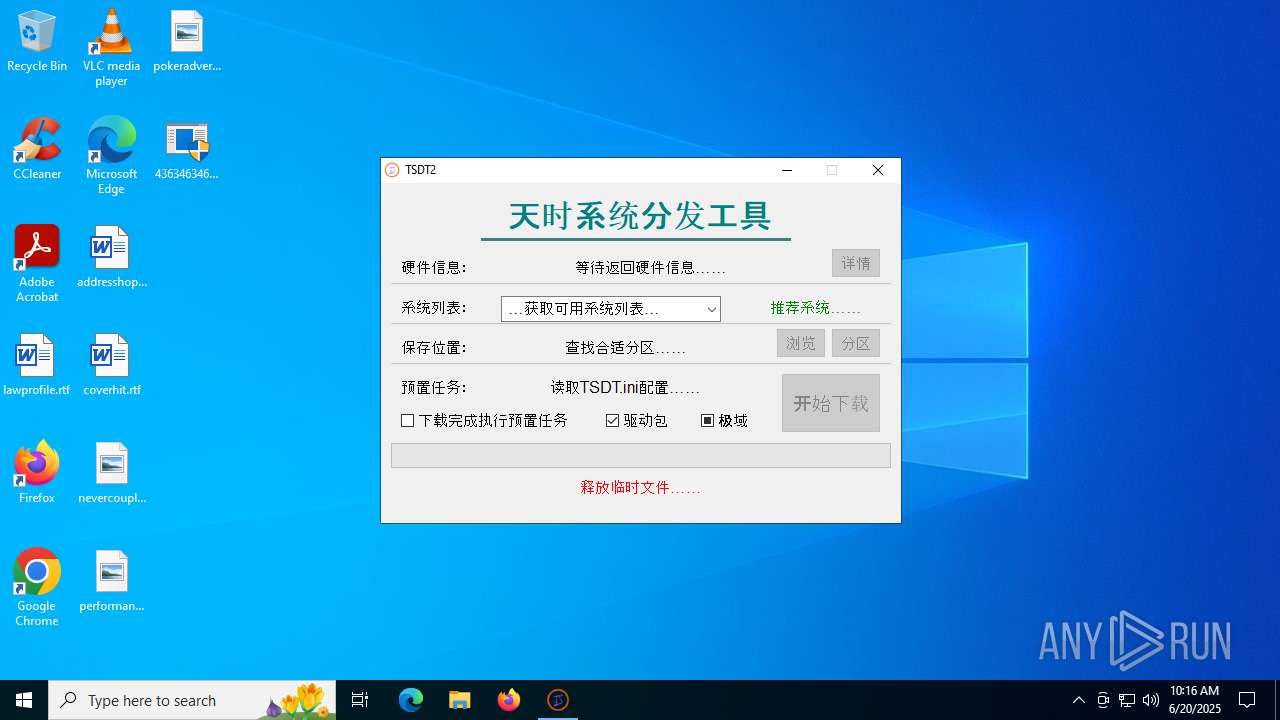Select the addresshop Word document icon
1280x720 pixels.
coord(111,257)
